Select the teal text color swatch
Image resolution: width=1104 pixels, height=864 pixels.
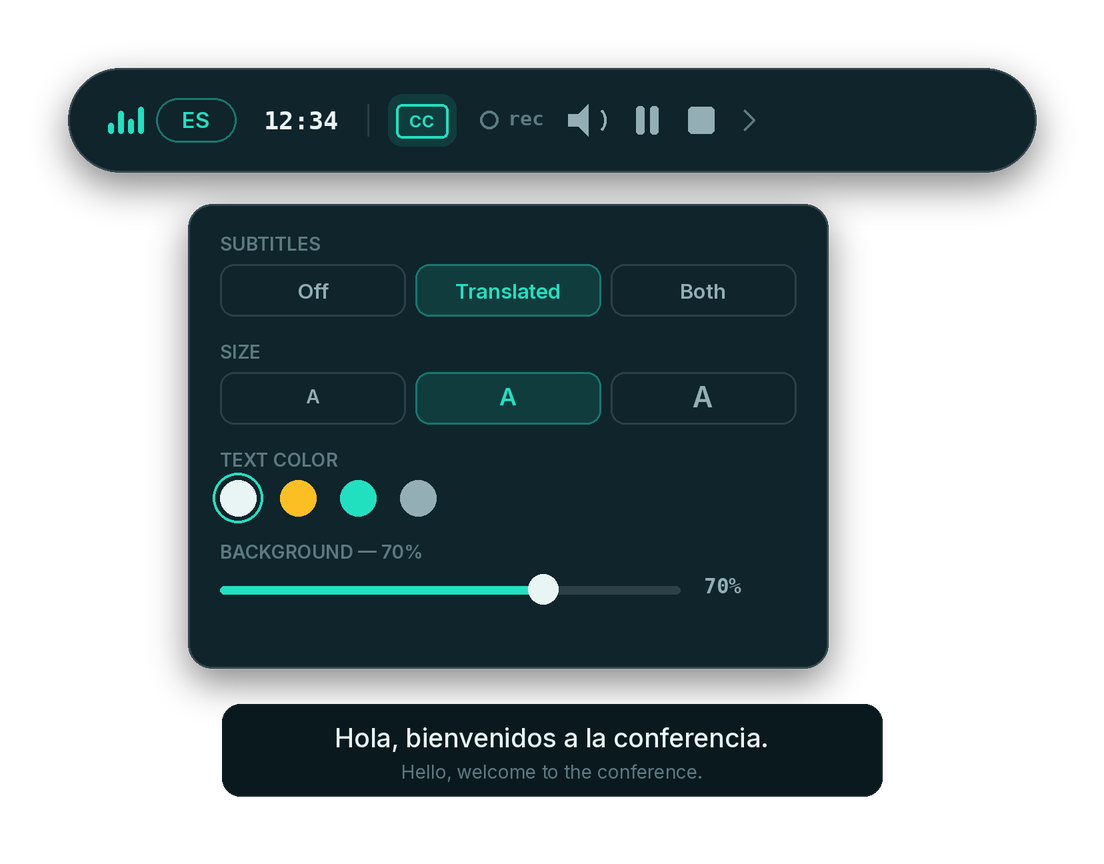click(x=358, y=499)
